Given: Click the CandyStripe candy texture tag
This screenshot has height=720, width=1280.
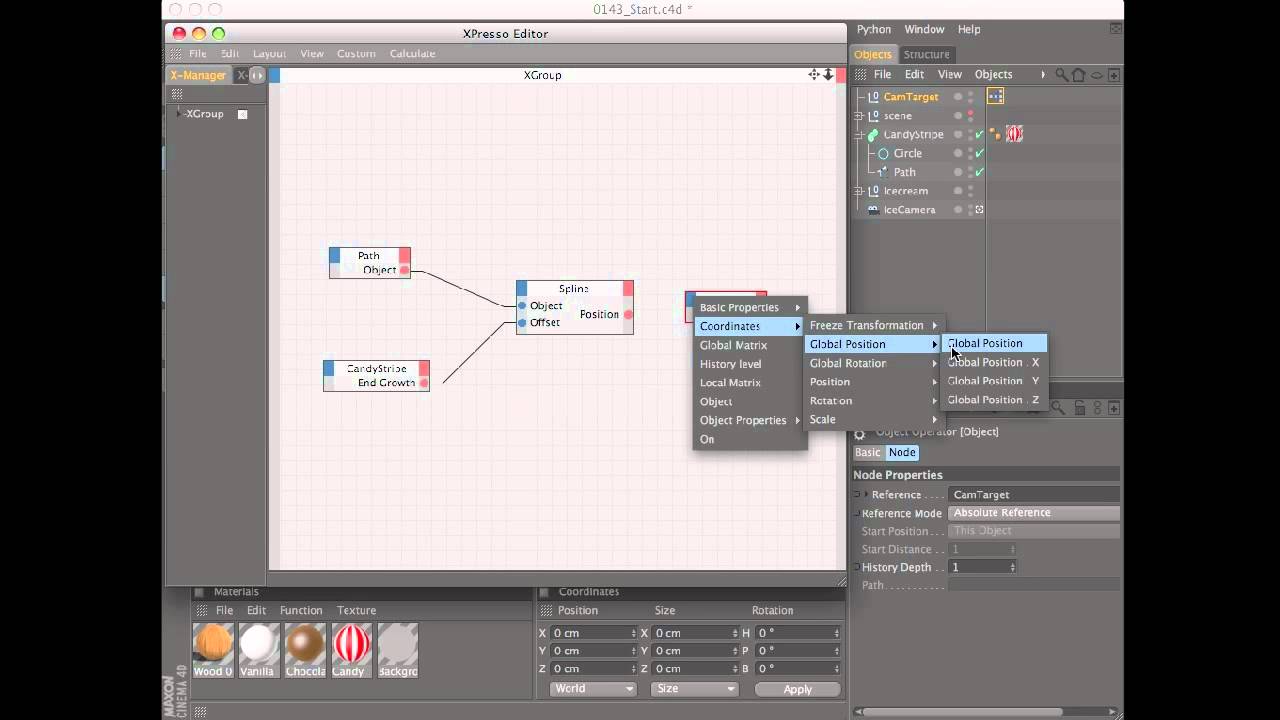Looking at the screenshot, I should point(1014,134).
